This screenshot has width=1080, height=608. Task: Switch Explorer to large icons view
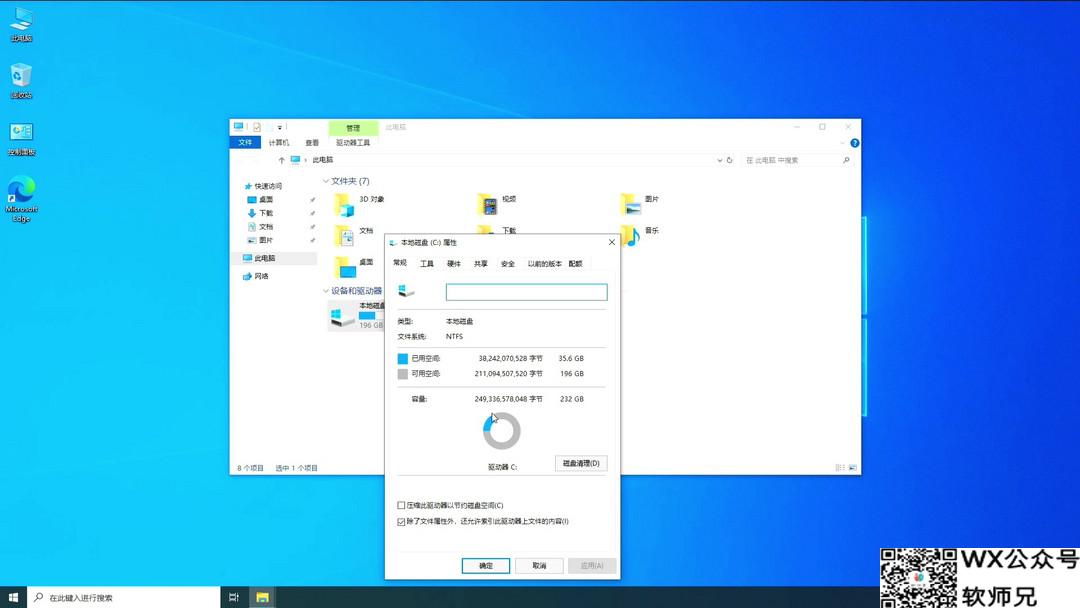(x=852, y=468)
